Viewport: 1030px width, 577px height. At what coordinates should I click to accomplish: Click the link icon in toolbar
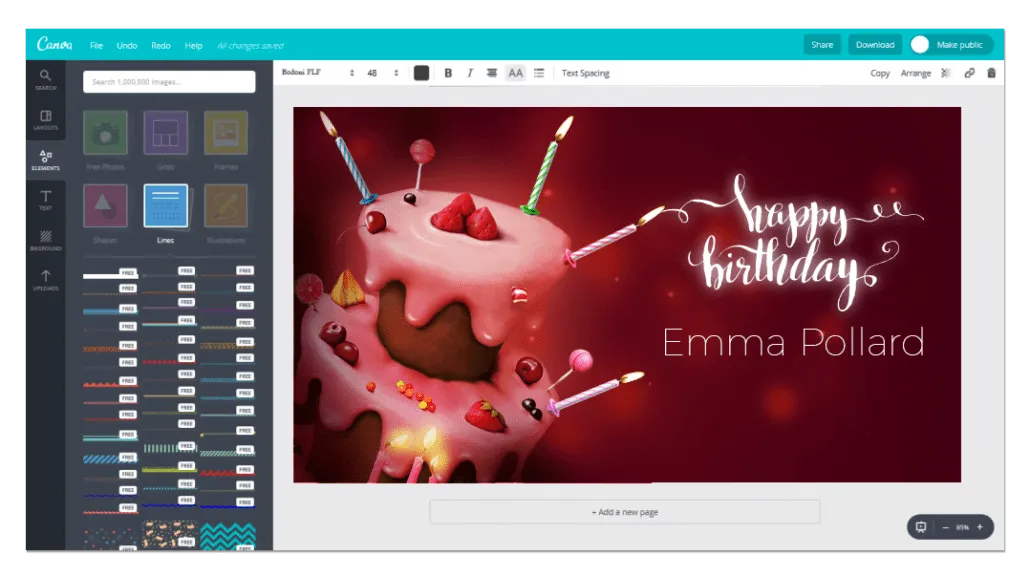(969, 73)
